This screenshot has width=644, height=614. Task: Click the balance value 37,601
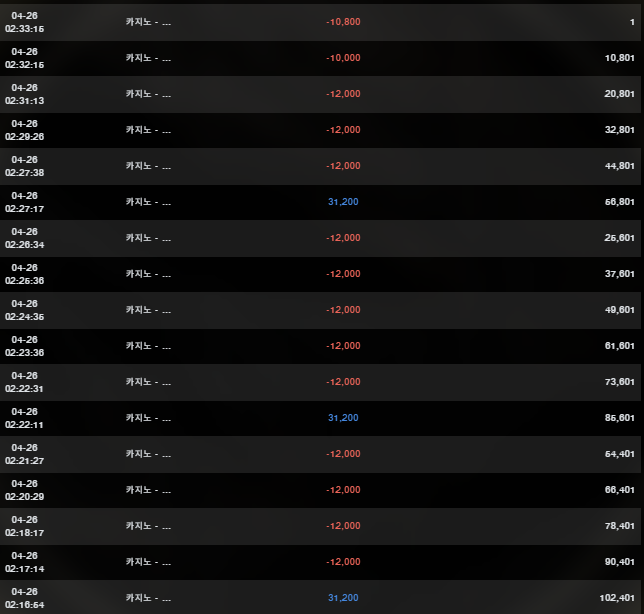coord(620,274)
